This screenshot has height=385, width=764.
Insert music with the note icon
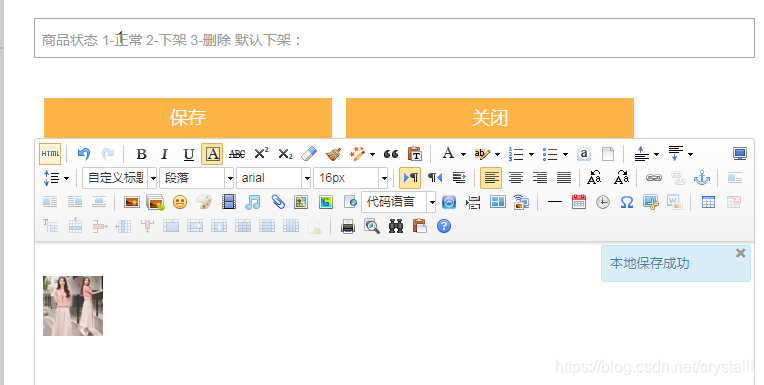tap(252, 202)
